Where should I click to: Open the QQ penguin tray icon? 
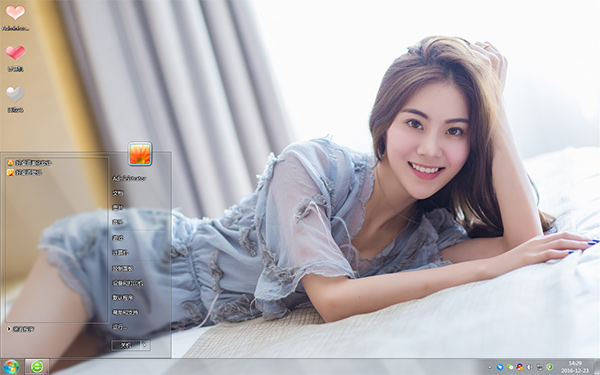click(x=520, y=367)
